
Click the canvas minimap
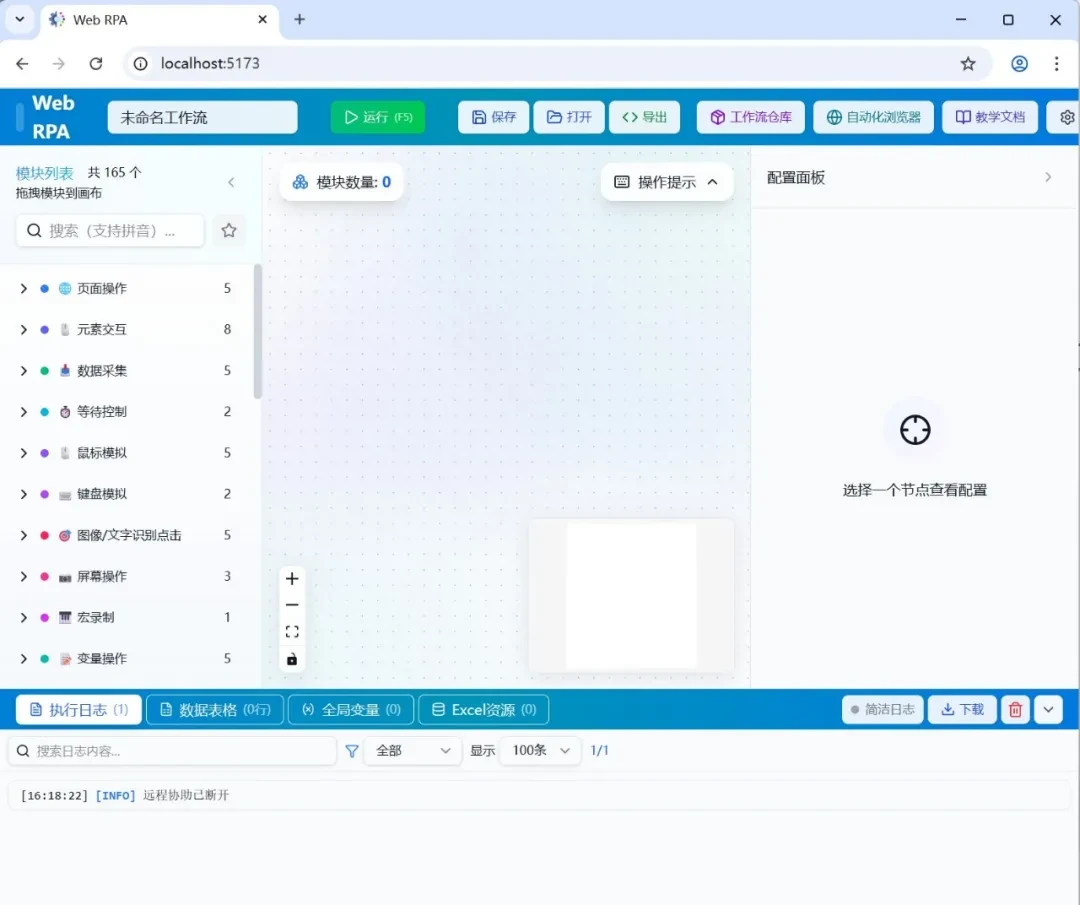coord(632,596)
